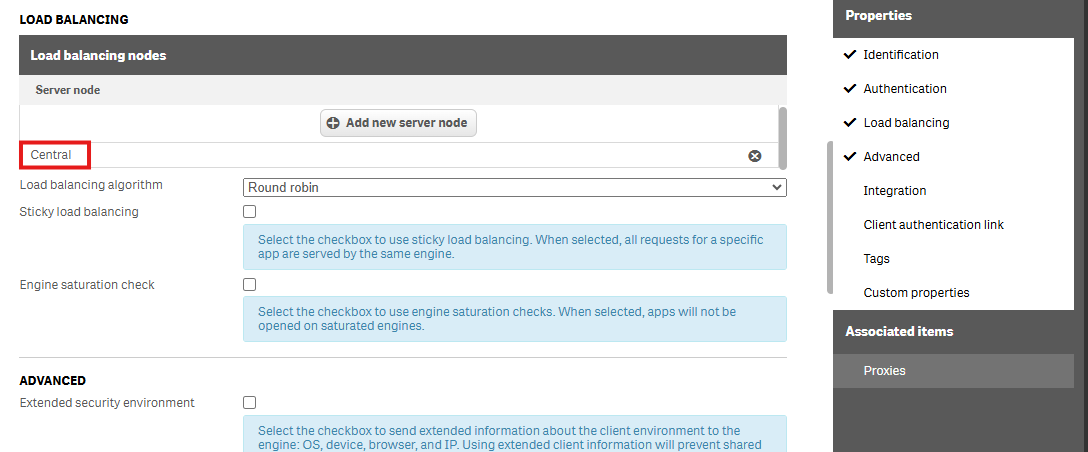The height and width of the screenshot is (452, 1088).
Task: Enable Sticky load balancing checkbox
Action: pyautogui.click(x=250, y=212)
